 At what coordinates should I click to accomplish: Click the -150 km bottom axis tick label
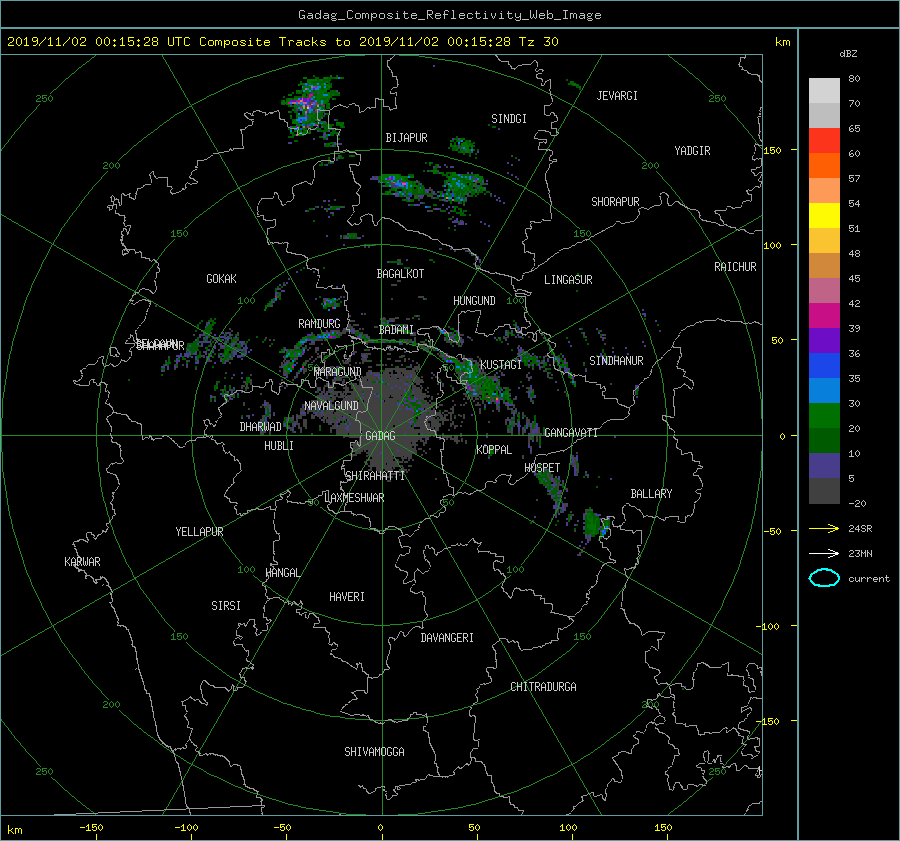click(x=91, y=828)
